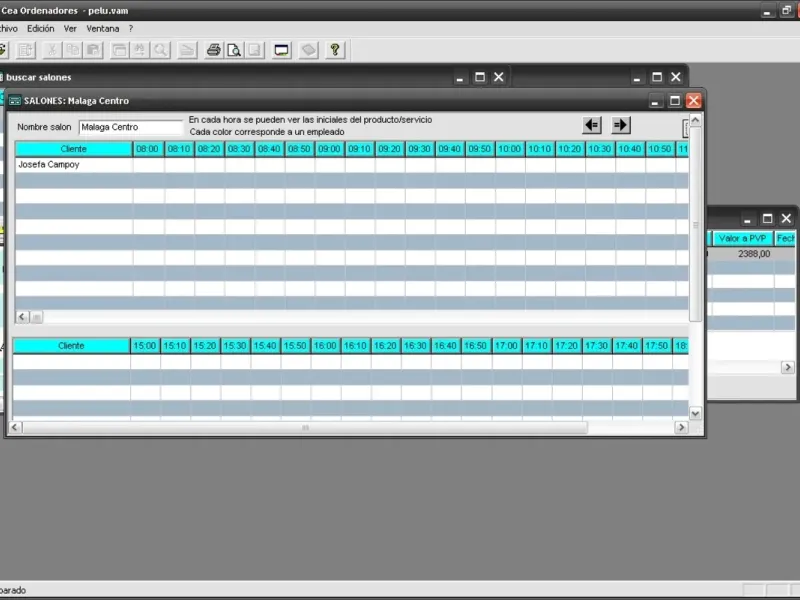This screenshot has height=600, width=800.
Task: Click the 10:00 time column header
Action: coord(510,149)
